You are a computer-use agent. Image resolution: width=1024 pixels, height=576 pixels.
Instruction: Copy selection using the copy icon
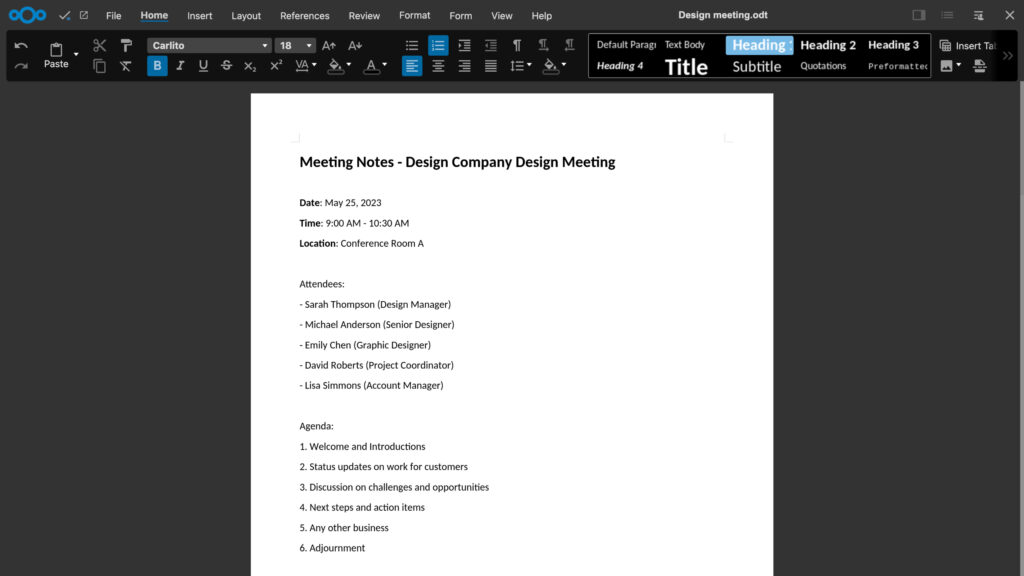point(99,66)
